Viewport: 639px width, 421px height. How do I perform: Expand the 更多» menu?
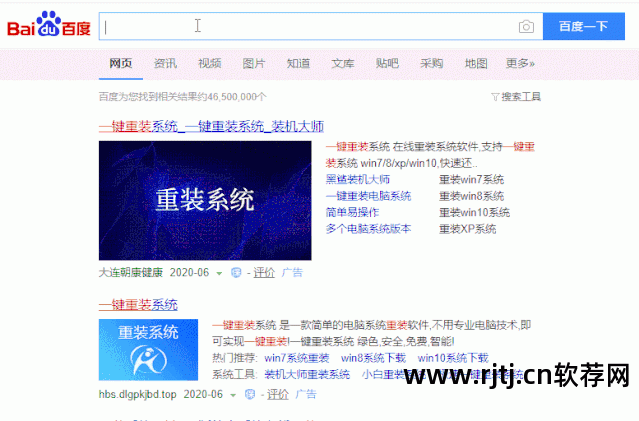click(x=520, y=64)
